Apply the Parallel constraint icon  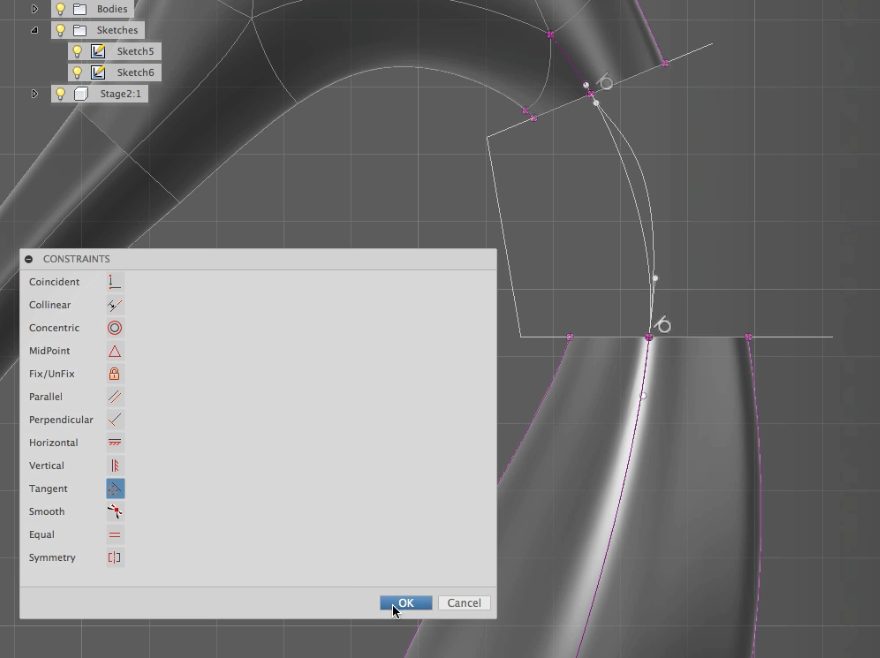coord(114,396)
